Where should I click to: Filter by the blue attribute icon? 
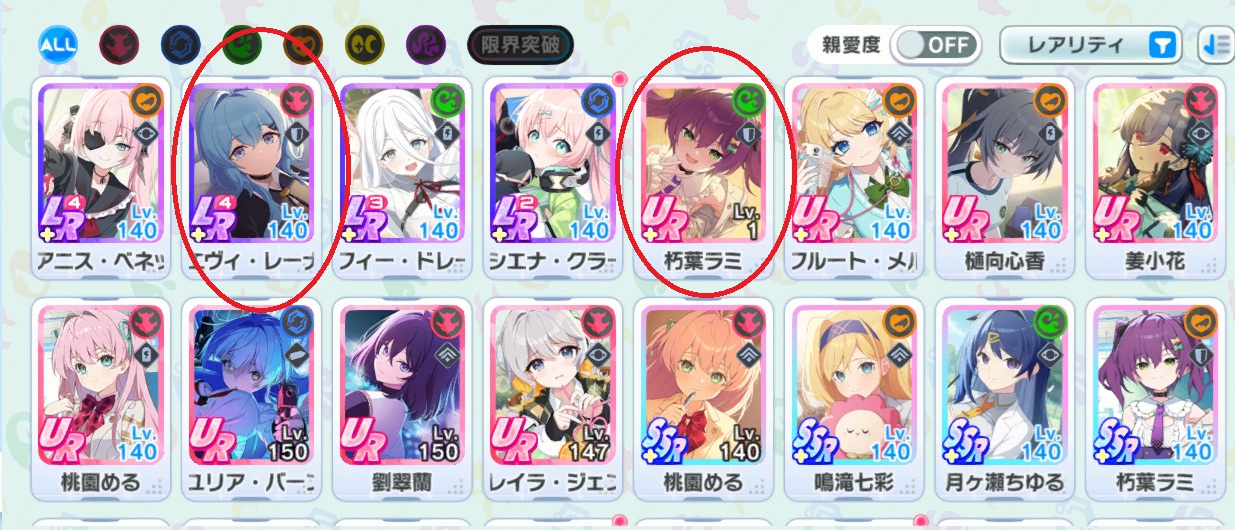(179, 45)
